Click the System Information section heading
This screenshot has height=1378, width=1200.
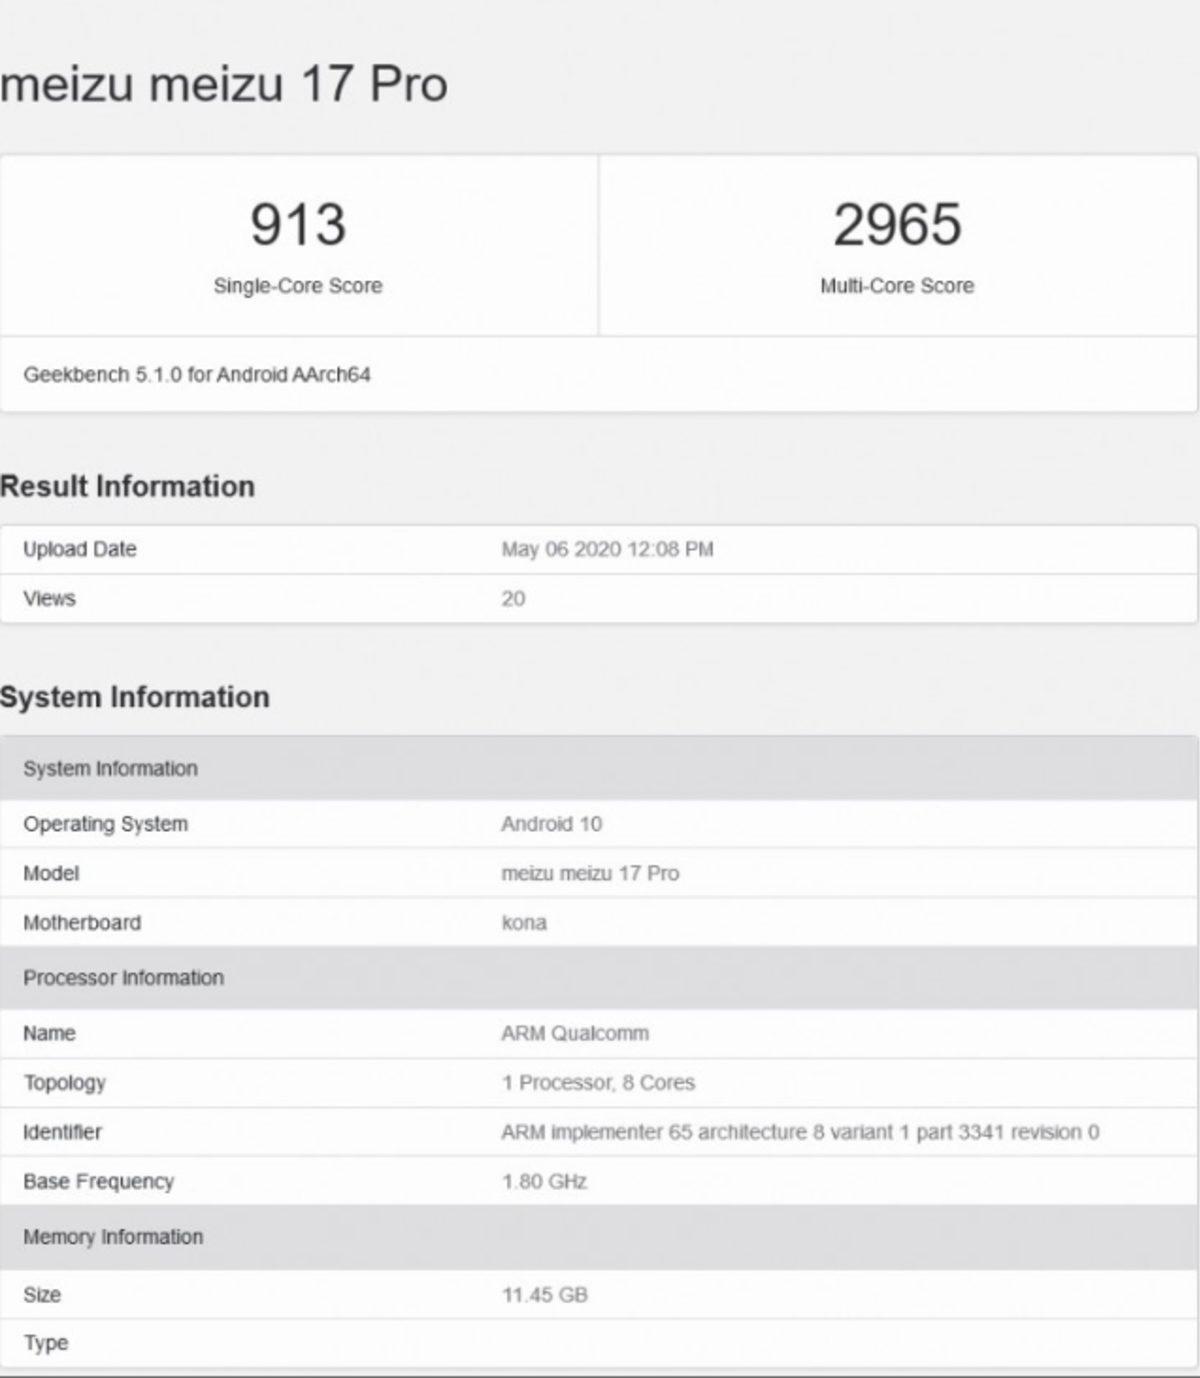(x=134, y=697)
